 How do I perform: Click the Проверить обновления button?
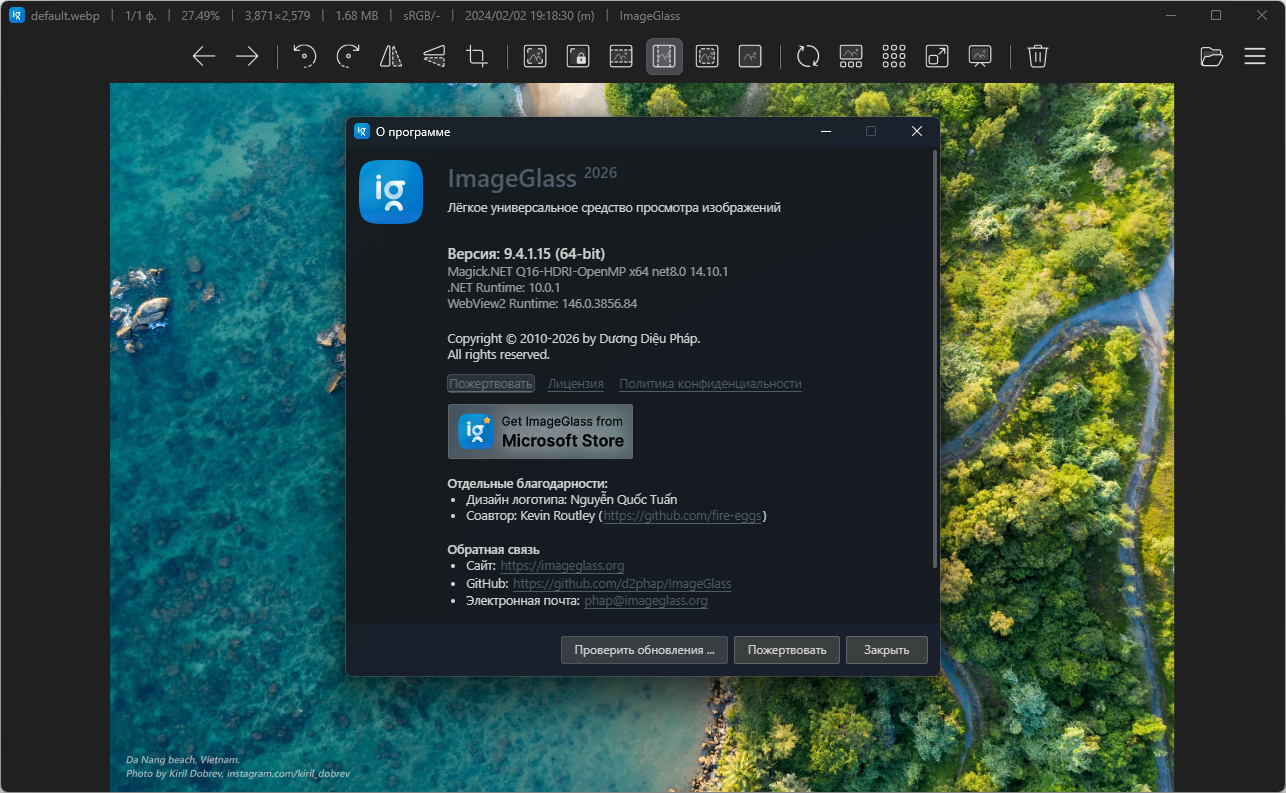coord(644,650)
